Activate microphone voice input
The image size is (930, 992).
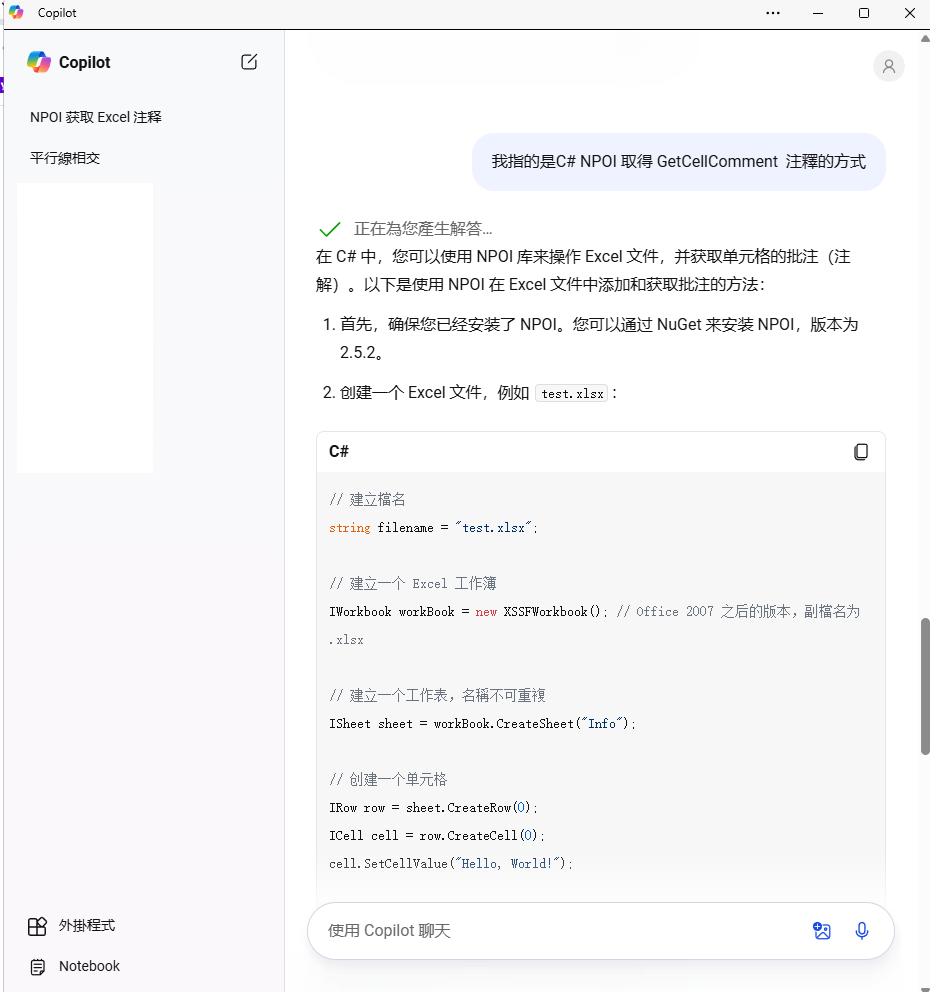(862, 931)
